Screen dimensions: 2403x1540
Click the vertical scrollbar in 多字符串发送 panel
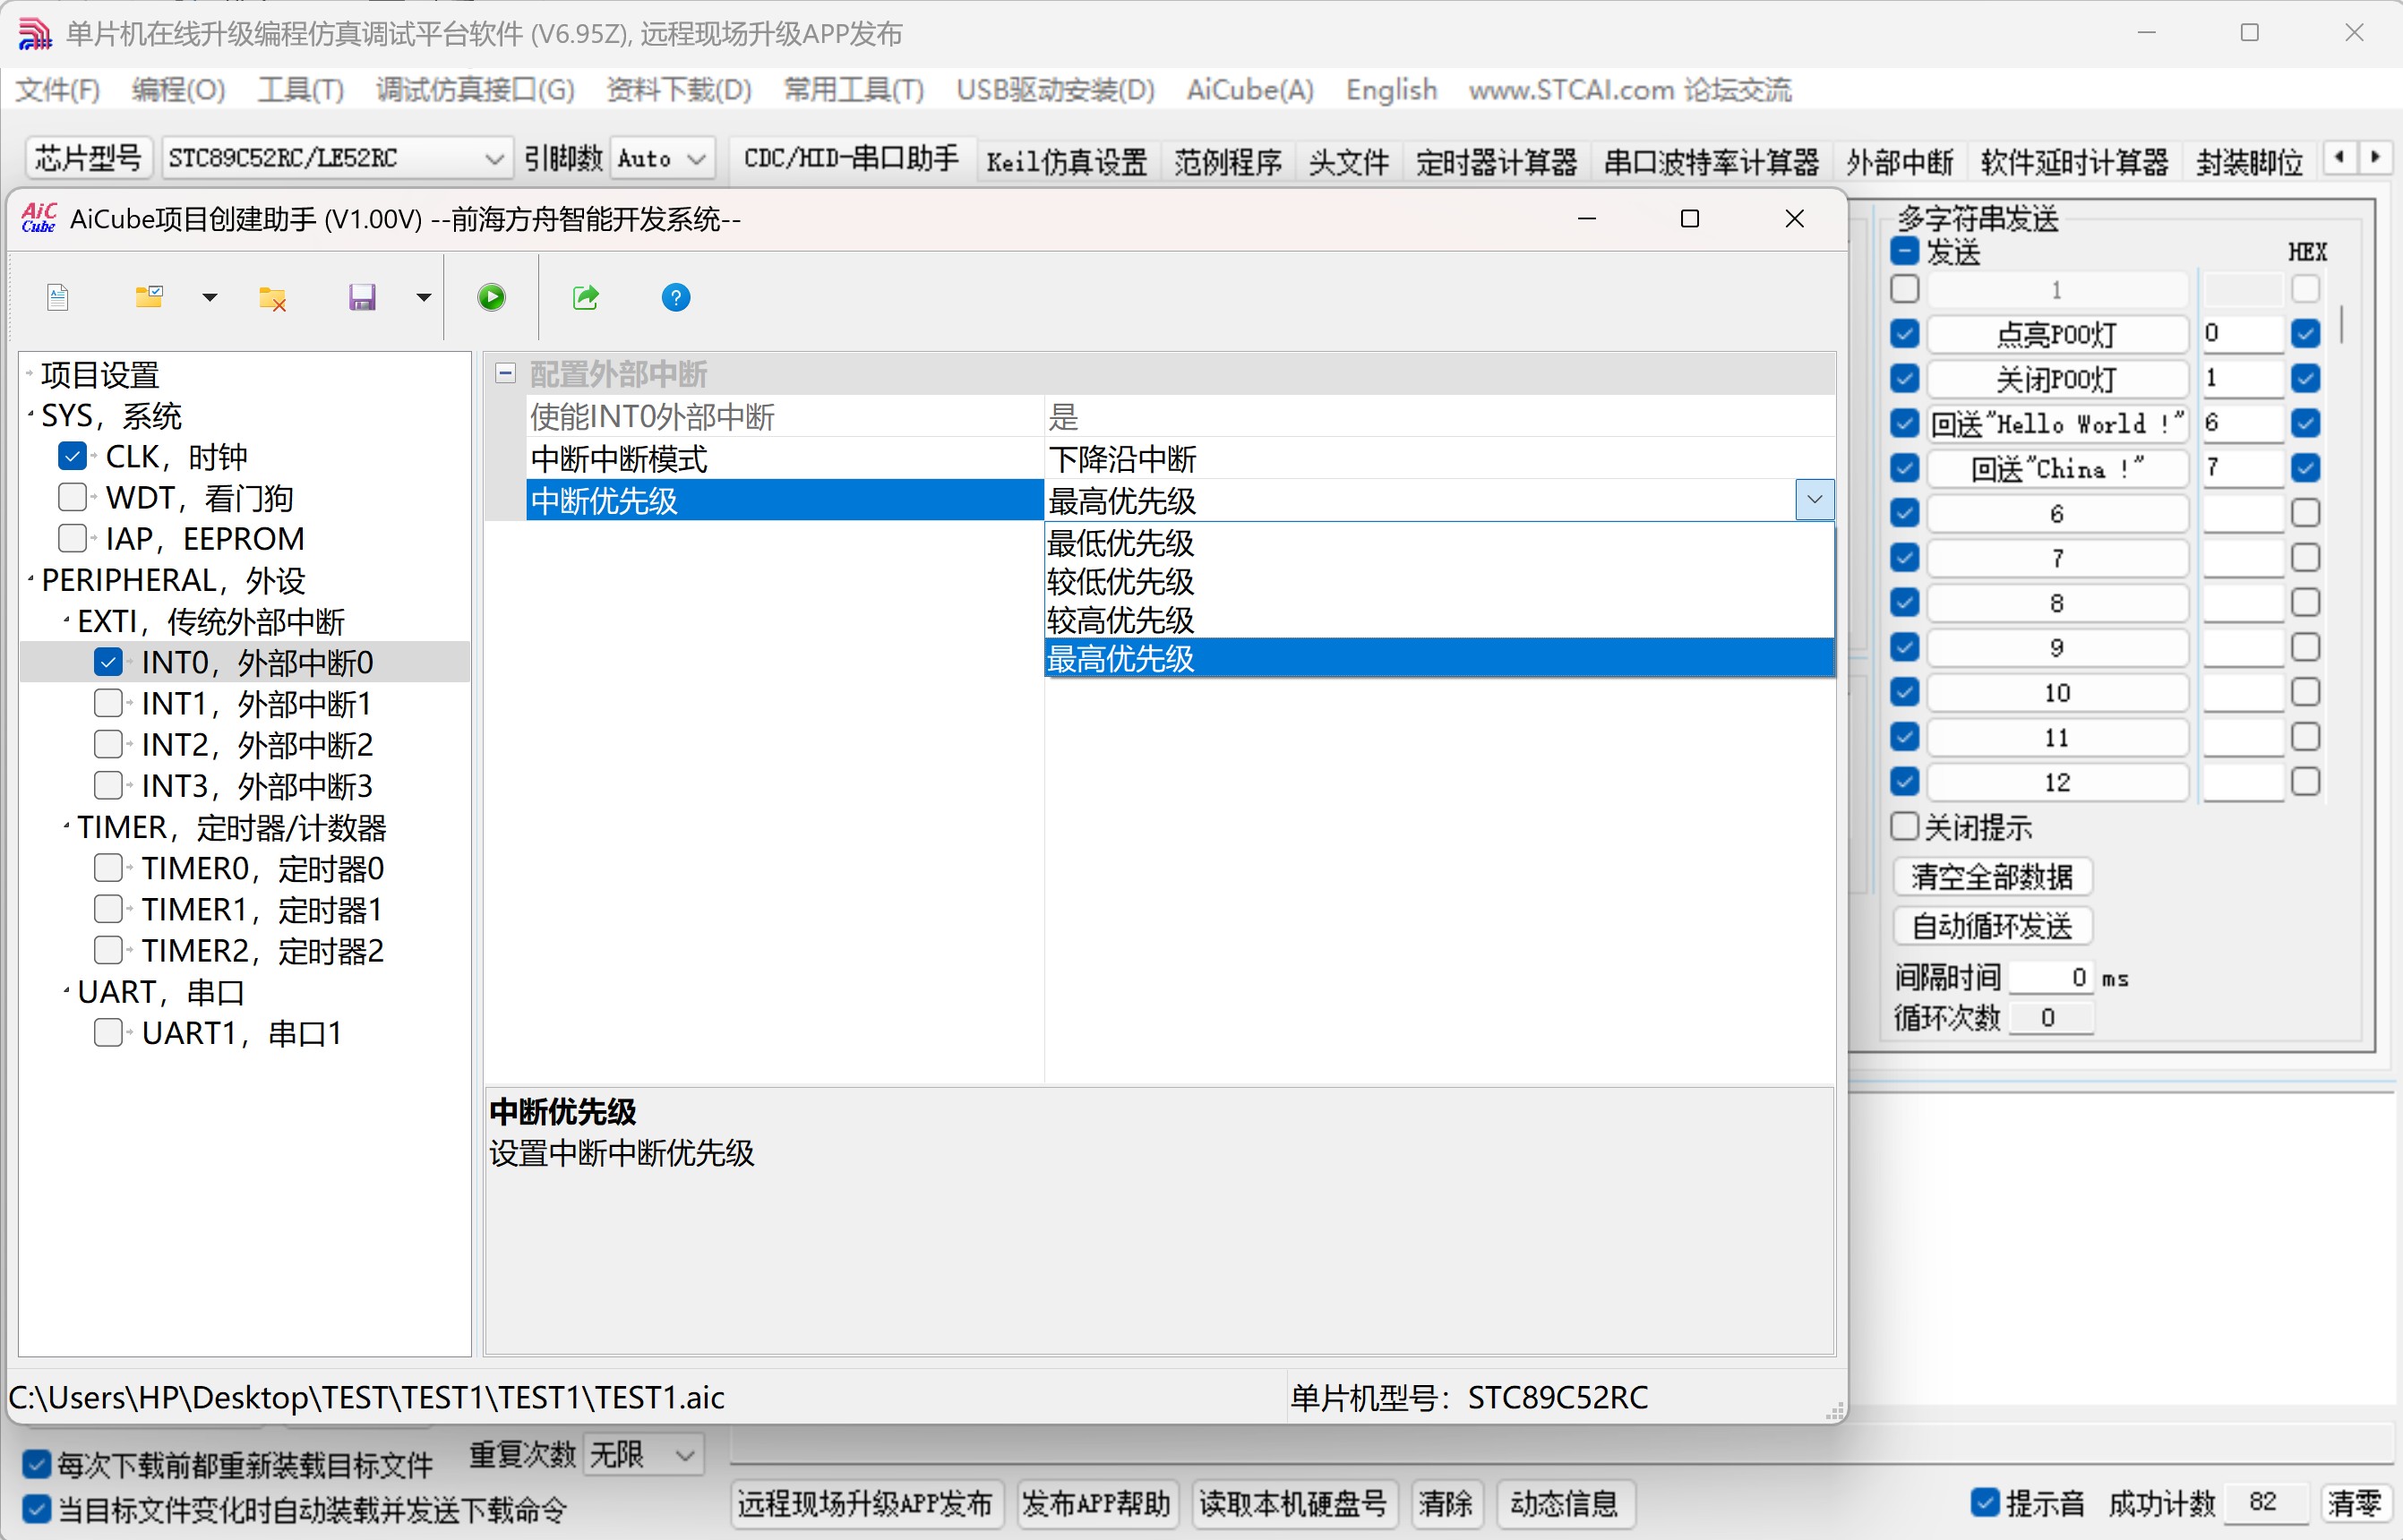(x=2341, y=323)
